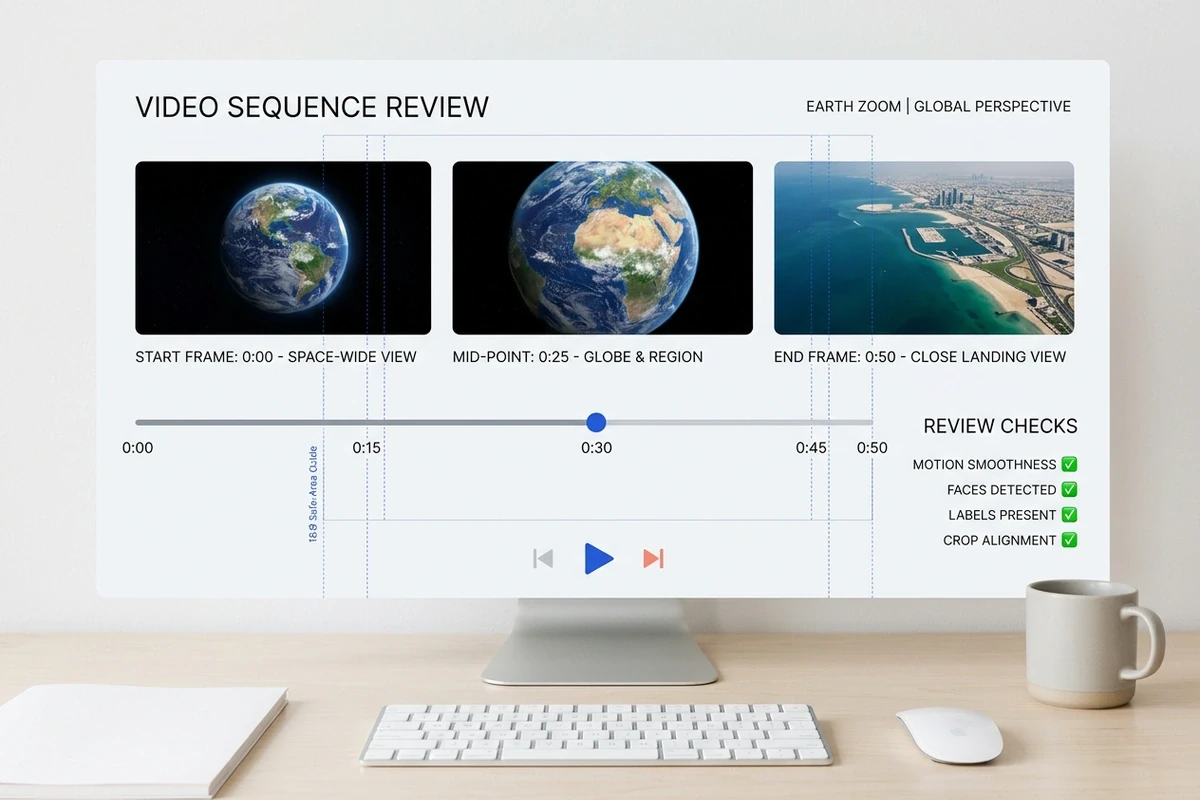This screenshot has height=800, width=1200.
Task: Jump to the 0:45 timeline marker
Action: click(x=811, y=448)
